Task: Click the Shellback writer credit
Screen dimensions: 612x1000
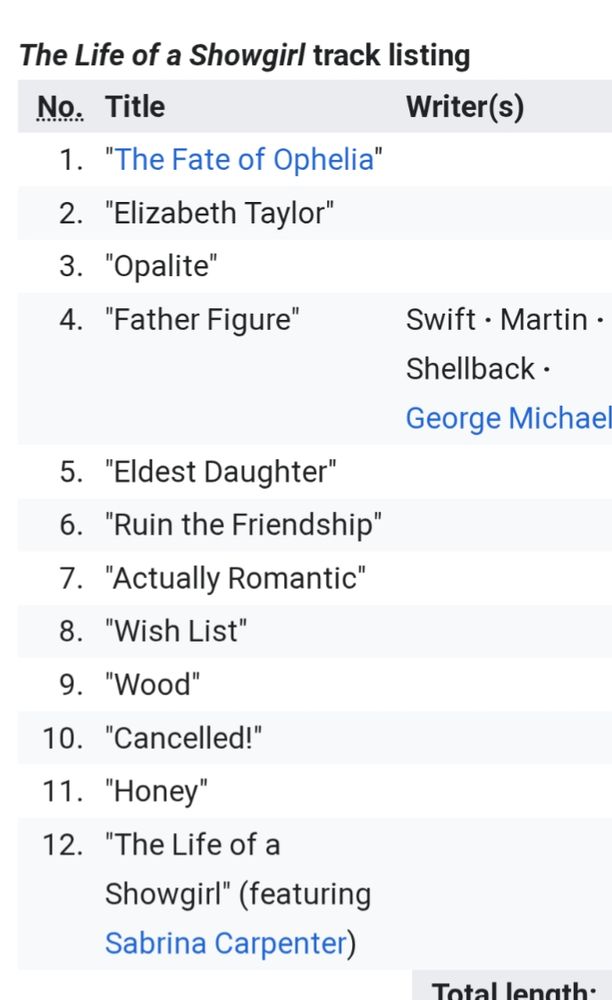Action: point(470,369)
